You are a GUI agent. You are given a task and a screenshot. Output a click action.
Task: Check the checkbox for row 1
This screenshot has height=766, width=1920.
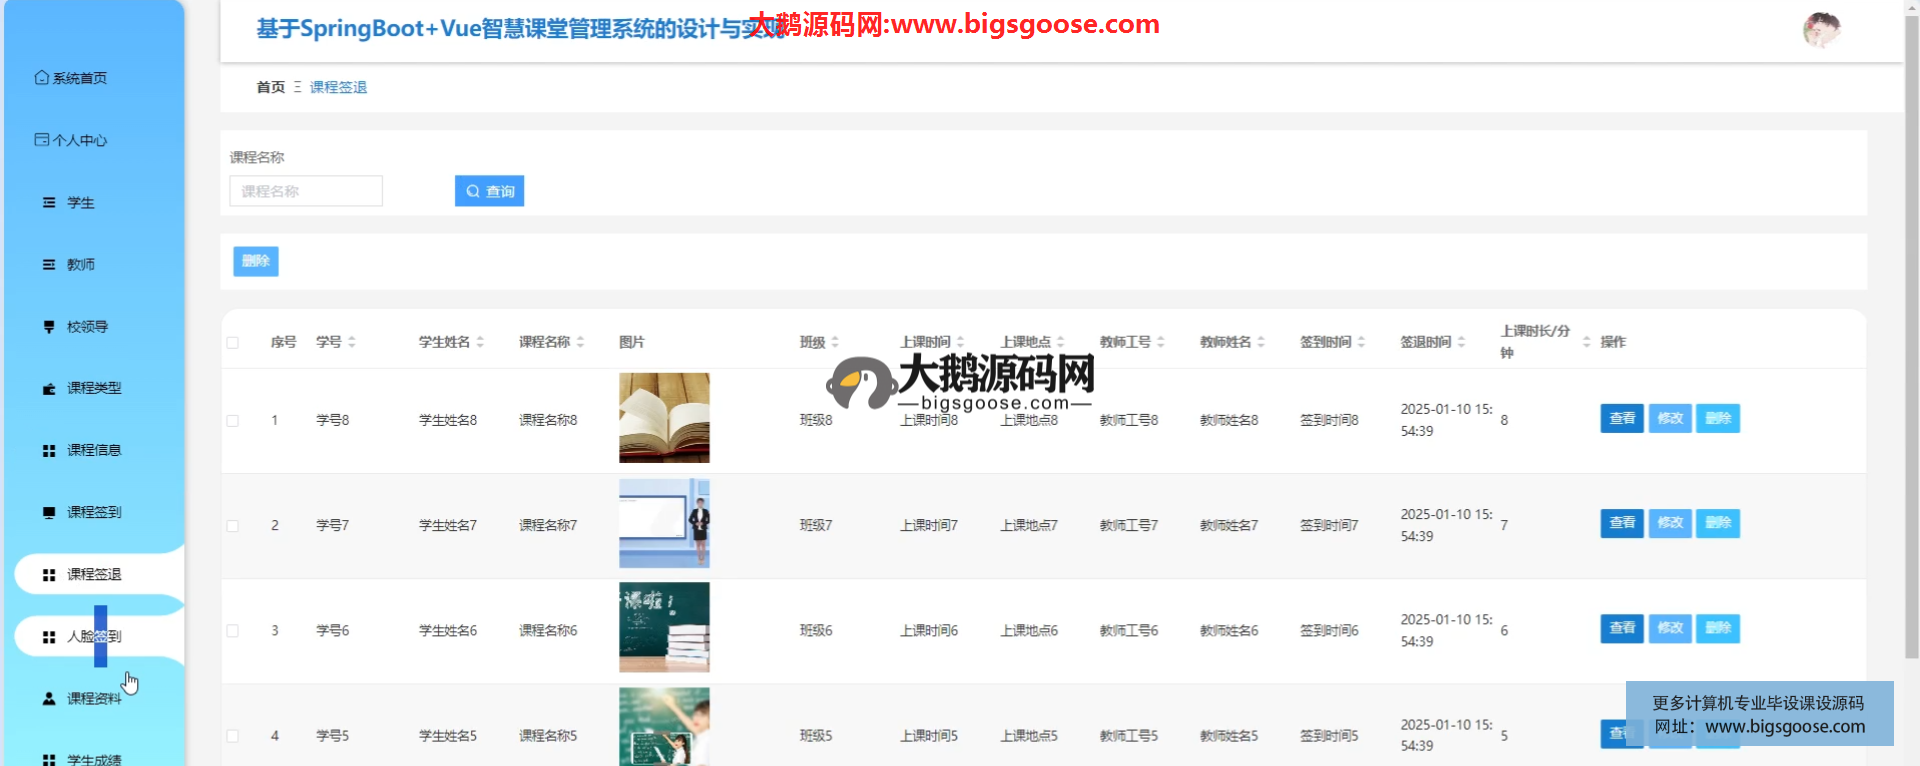pyautogui.click(x=233, y=421)
